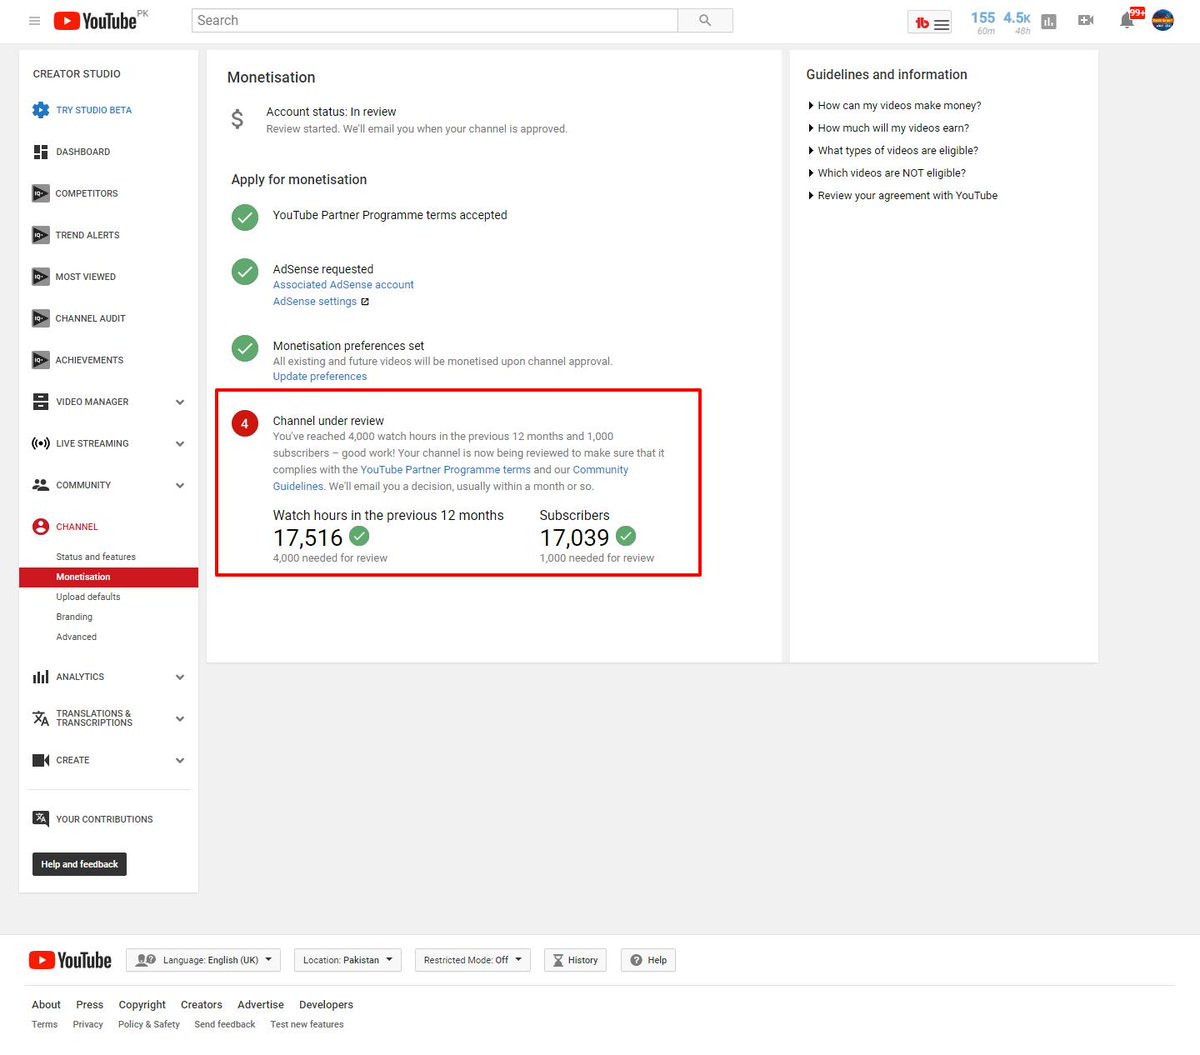Click the AdSense settings external-link icon
Image resolution: width=1200 pixels, height=1055 pixels.
(x=365, y=302)
